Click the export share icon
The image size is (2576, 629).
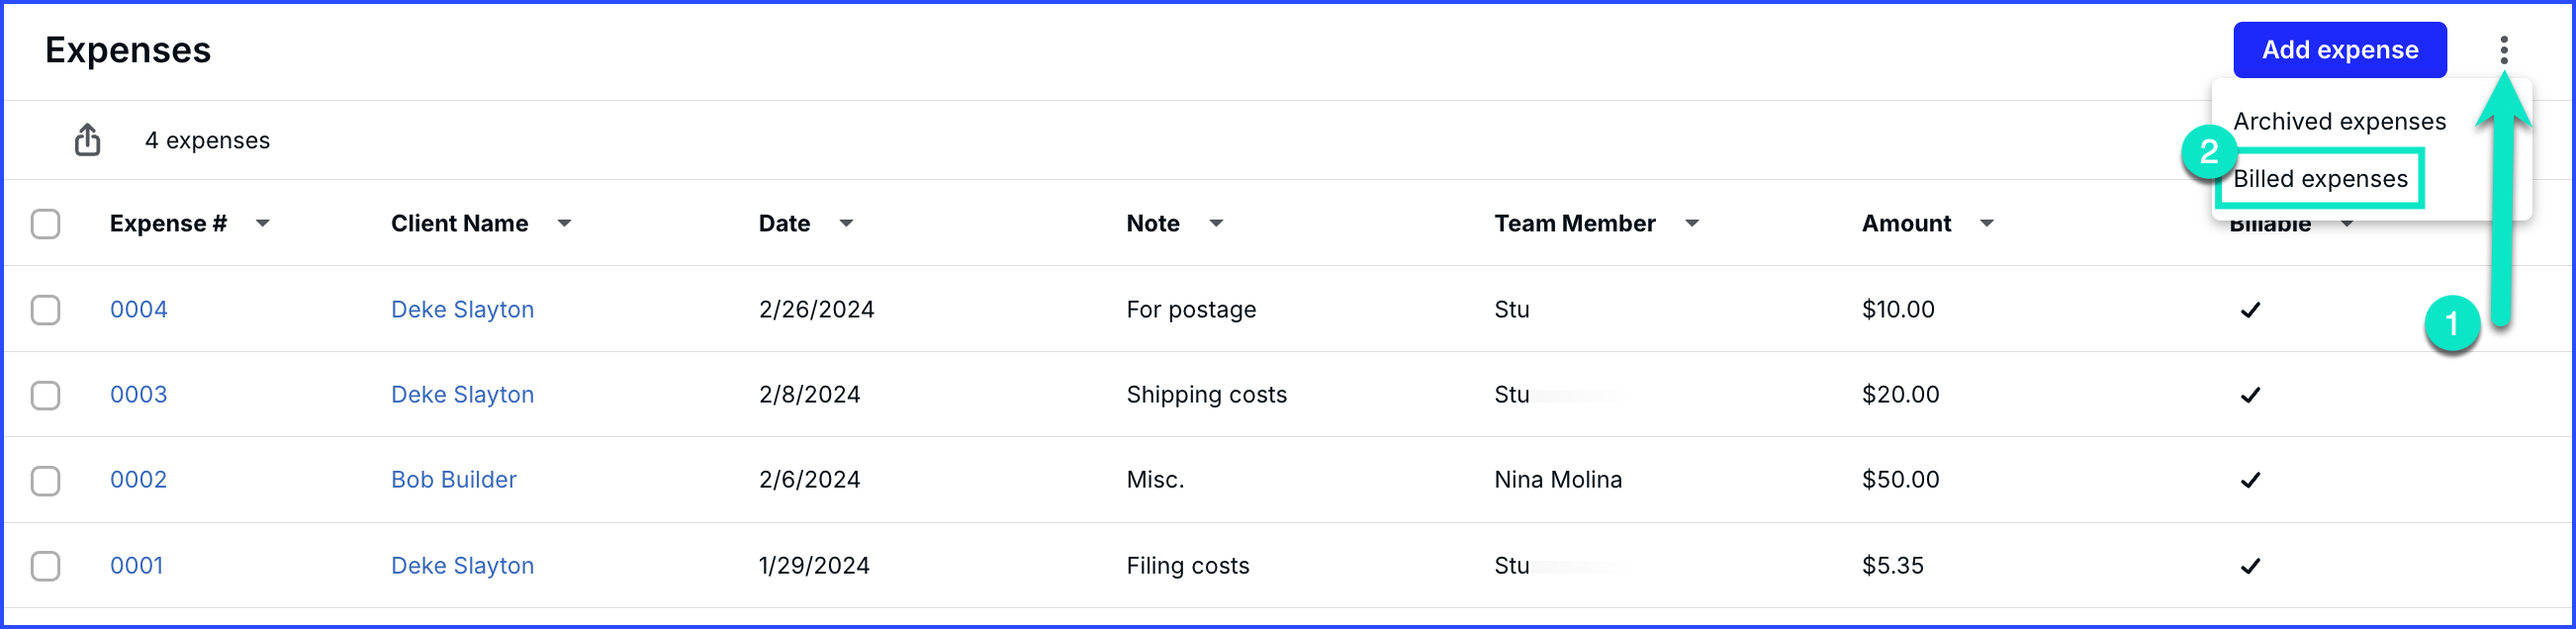[87, 140]
